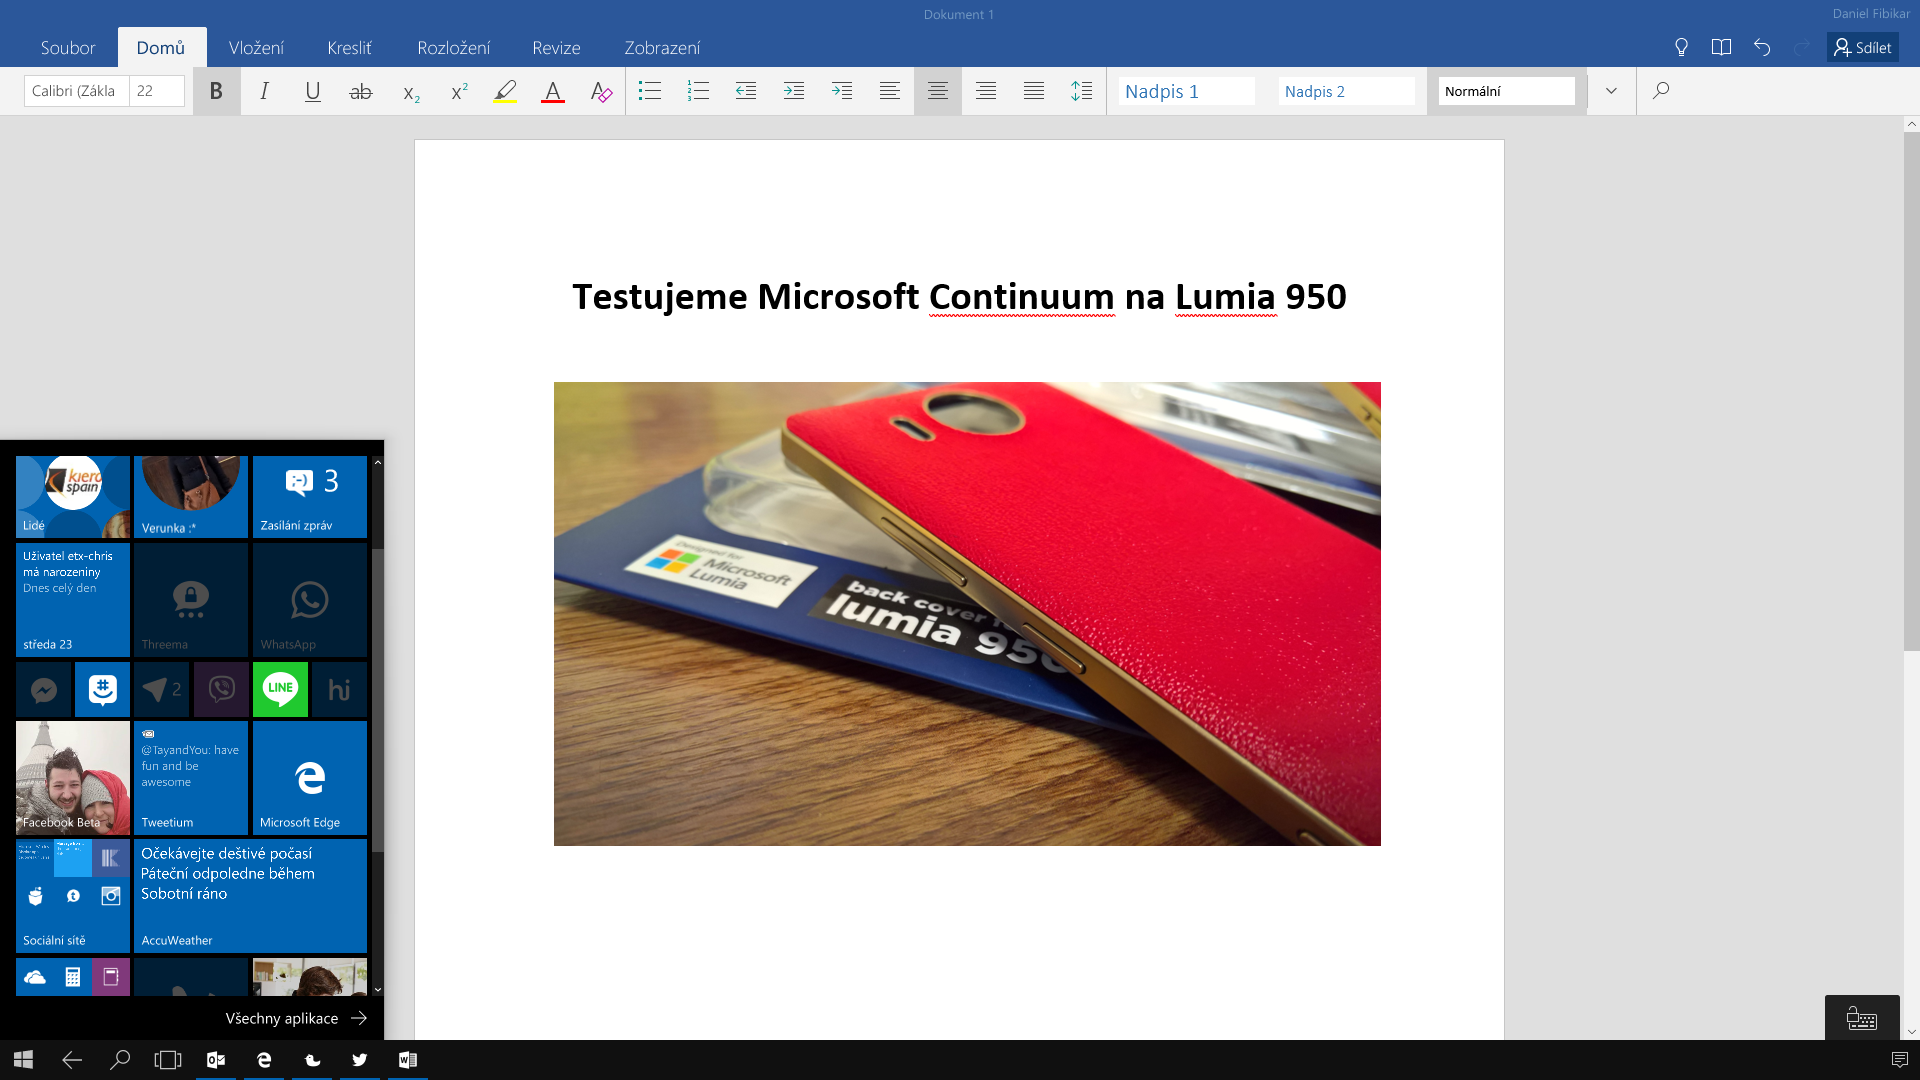Click the undo arrow icon

(x=1762, y=47)
